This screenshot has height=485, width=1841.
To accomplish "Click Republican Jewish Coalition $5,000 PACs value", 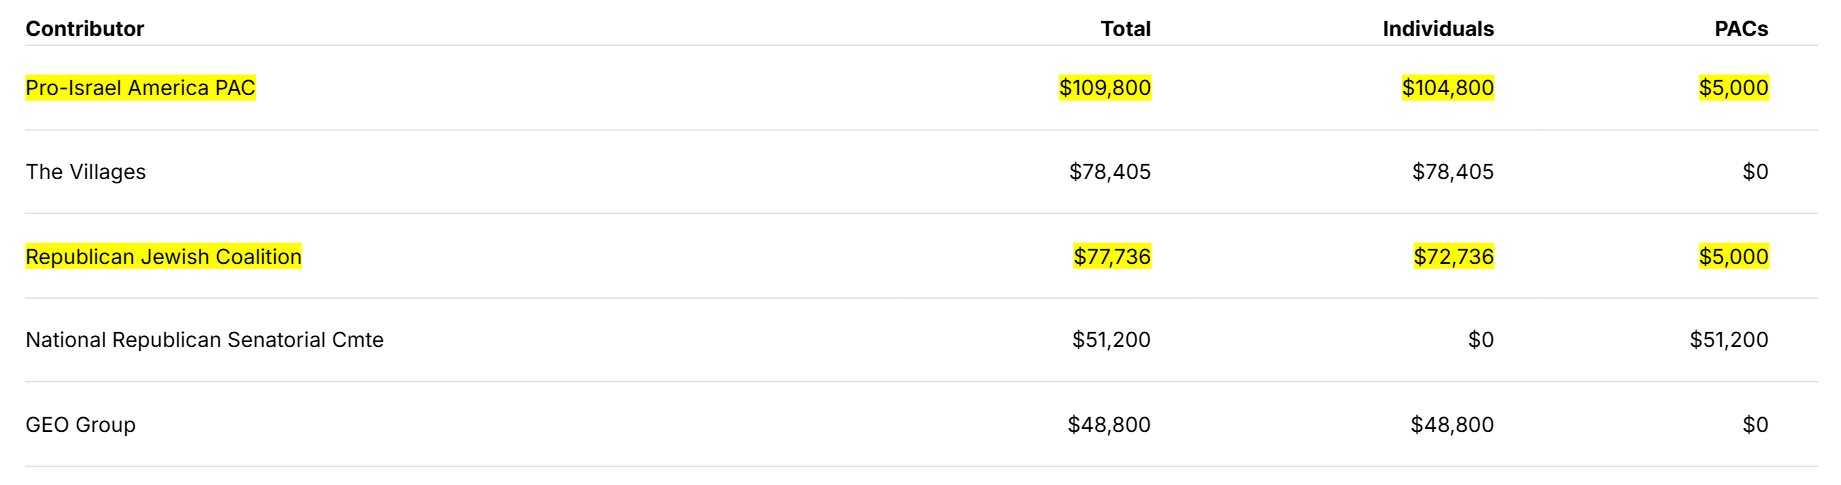I will [1734, 257].
